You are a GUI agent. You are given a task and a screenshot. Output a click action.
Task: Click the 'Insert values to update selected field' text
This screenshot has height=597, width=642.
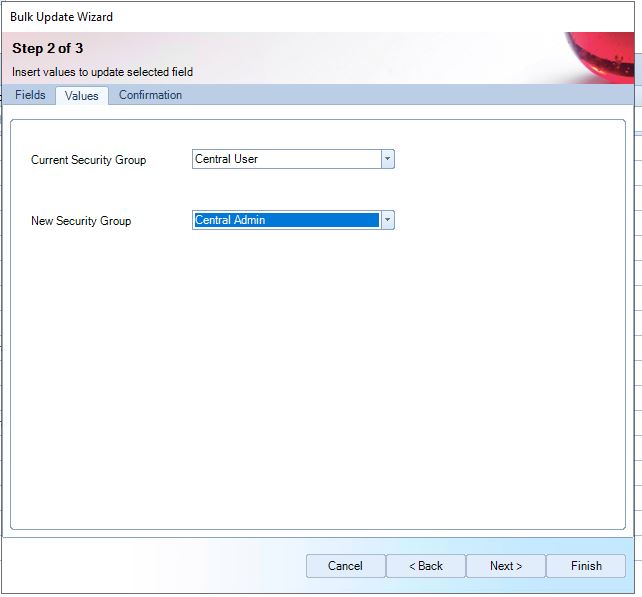pyautogui.click(x=102, y=72)
